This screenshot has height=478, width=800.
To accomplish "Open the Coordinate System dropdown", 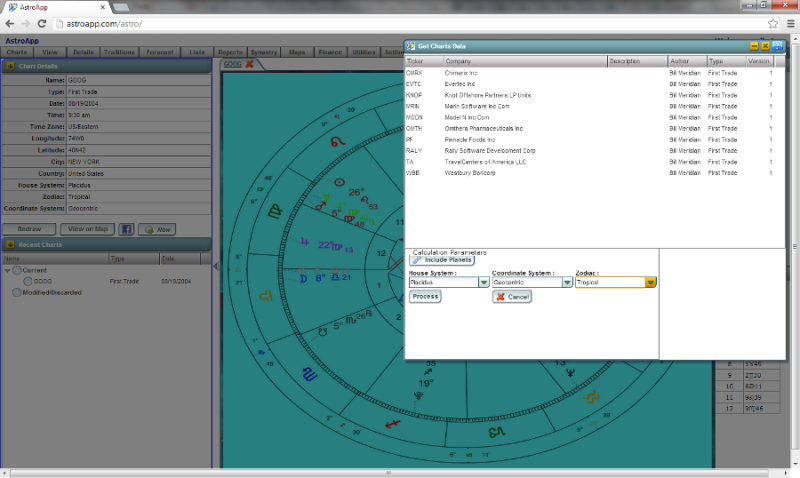I will 567,282.
